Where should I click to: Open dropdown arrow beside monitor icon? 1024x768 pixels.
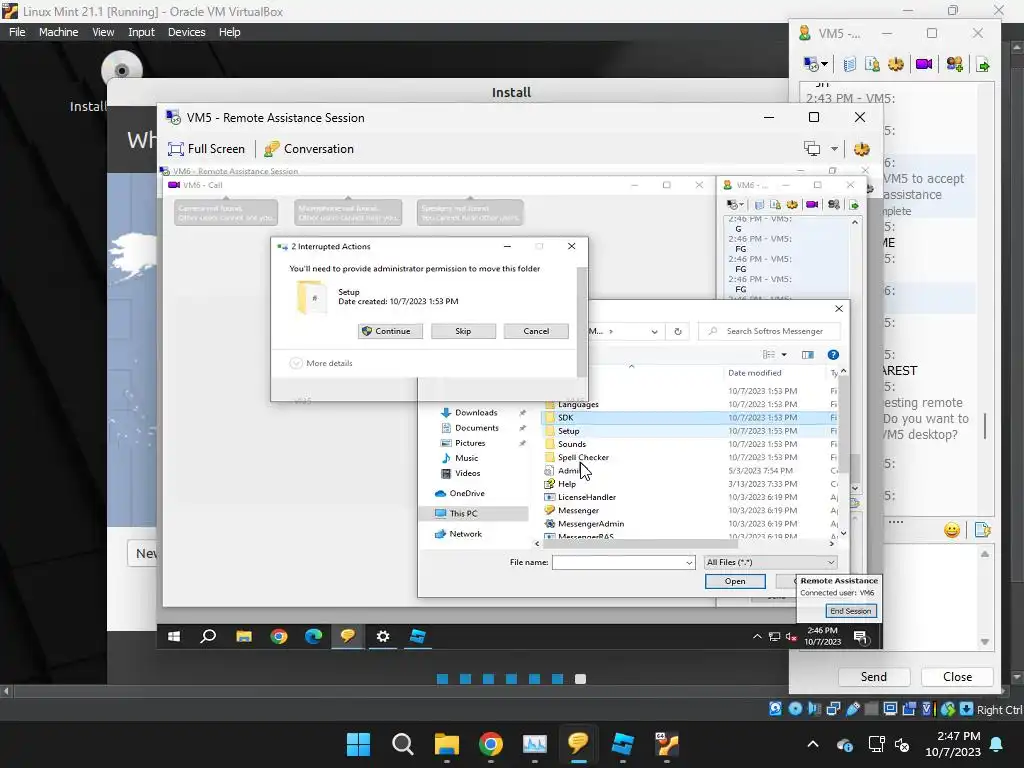pos(834,149)
